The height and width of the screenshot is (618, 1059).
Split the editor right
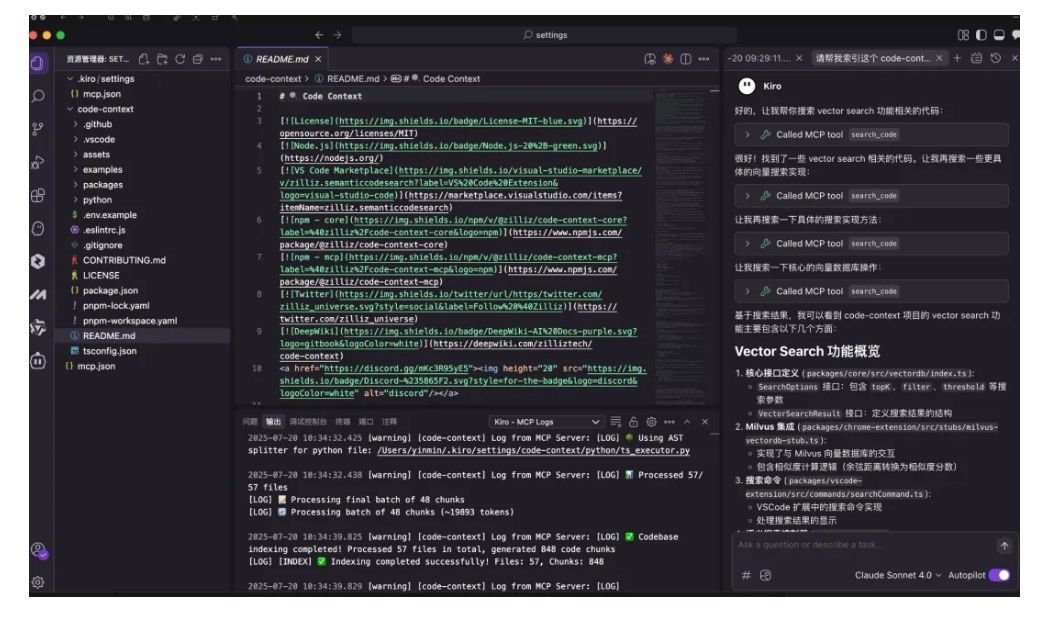(686, 59)
